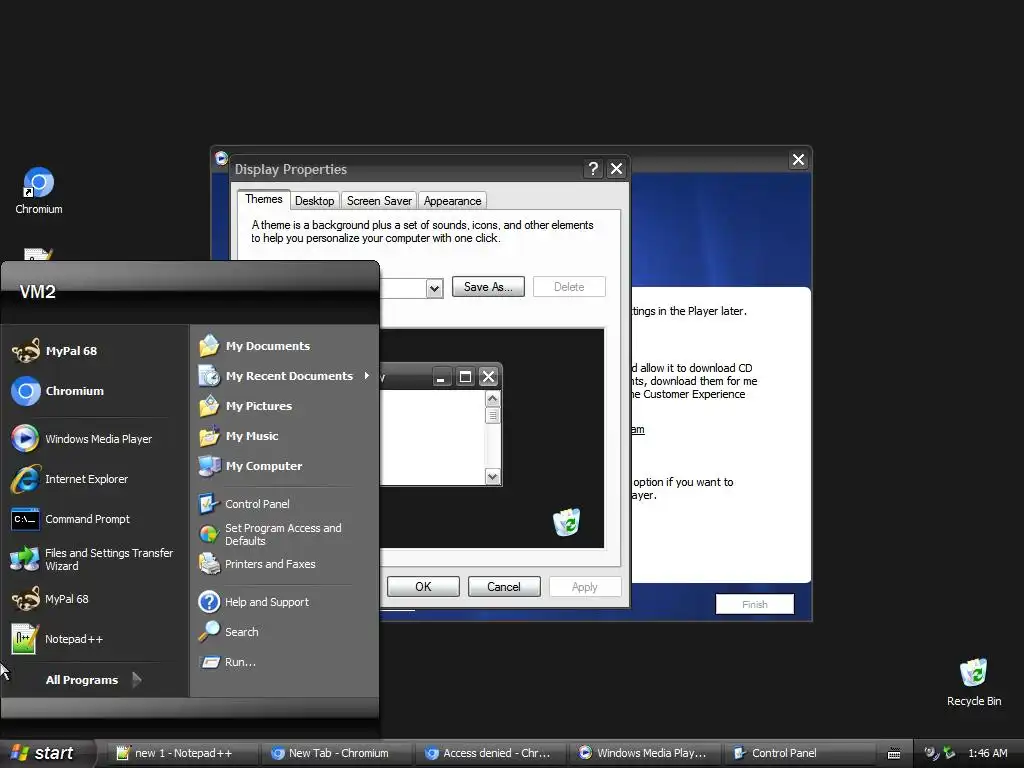
Task: Switch to the Screen Saver tab
Action: (x=379, y=201)
